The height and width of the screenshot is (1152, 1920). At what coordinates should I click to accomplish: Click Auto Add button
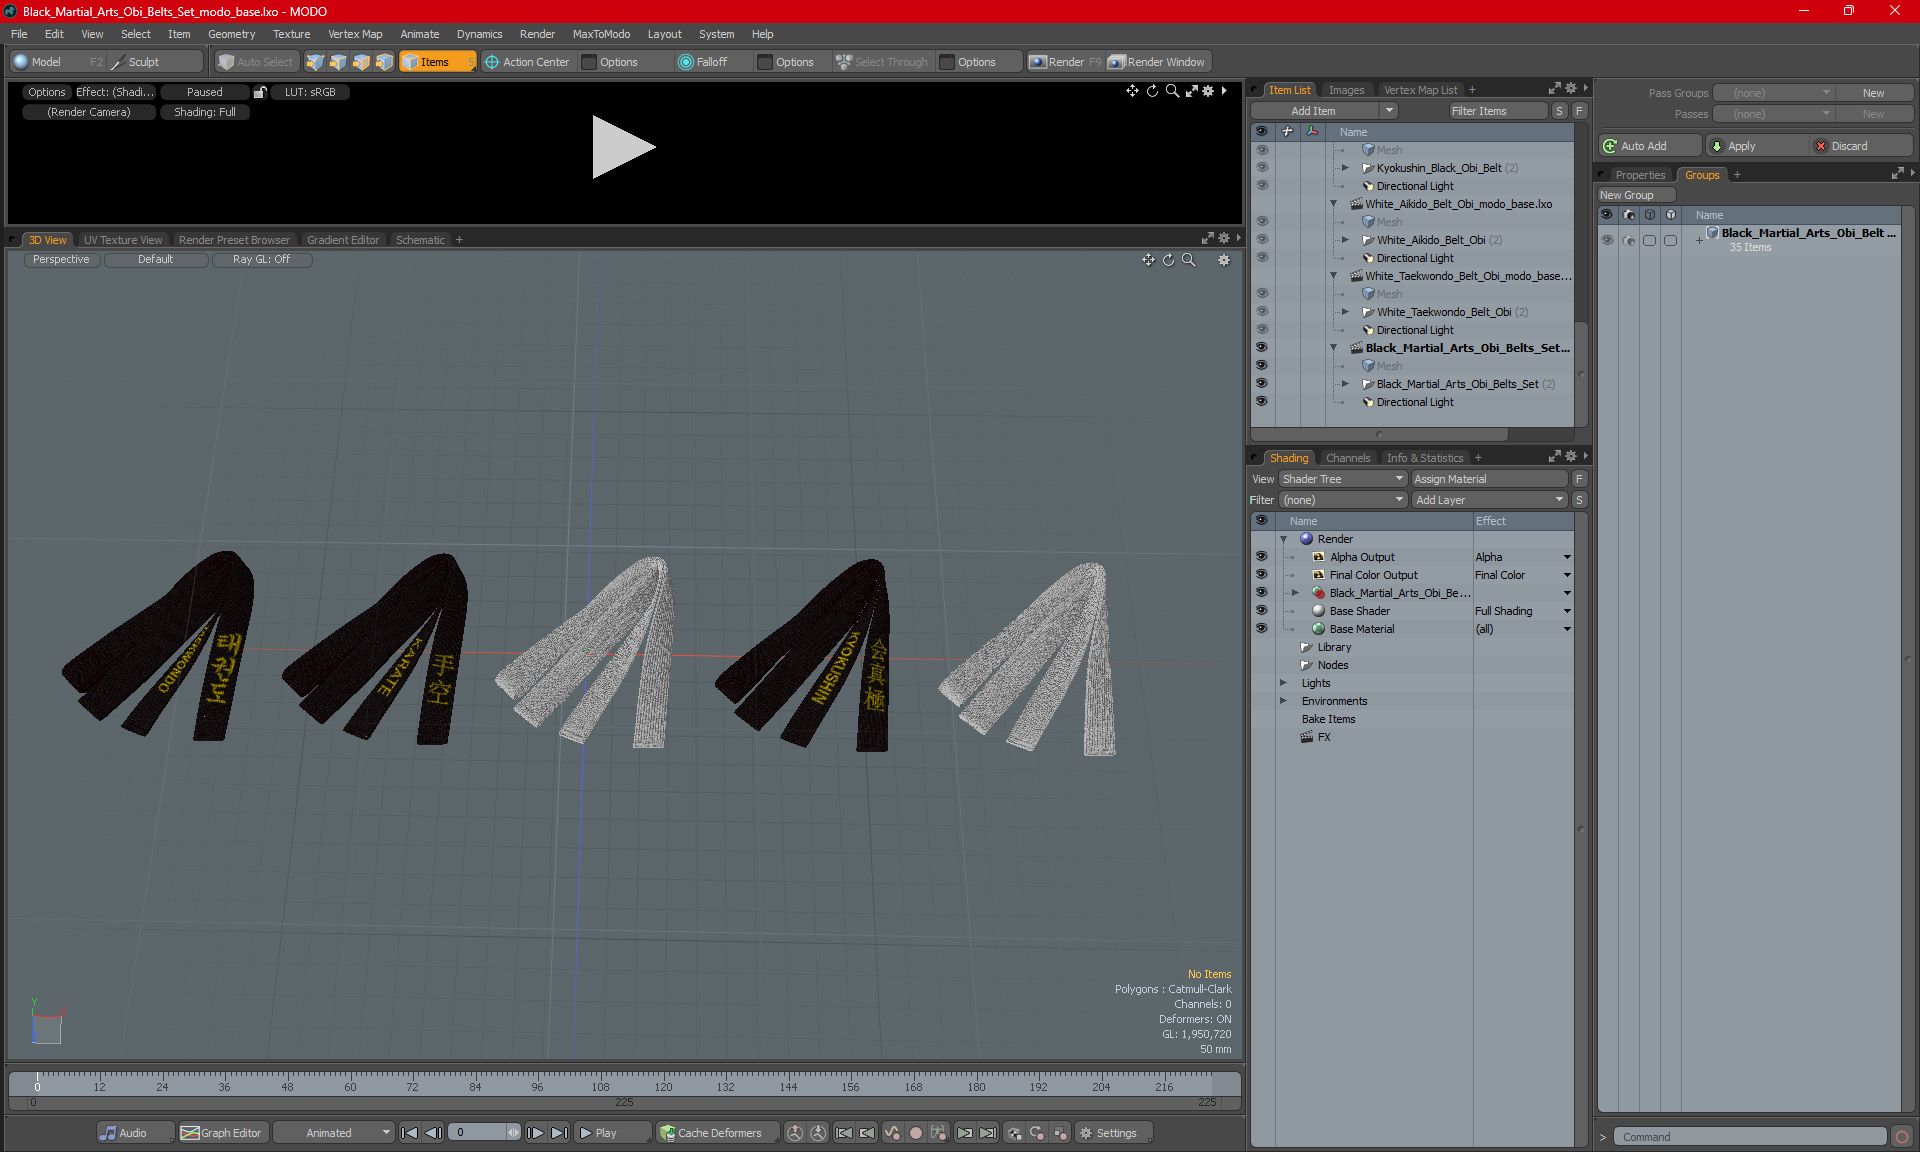pos(1648,146)
